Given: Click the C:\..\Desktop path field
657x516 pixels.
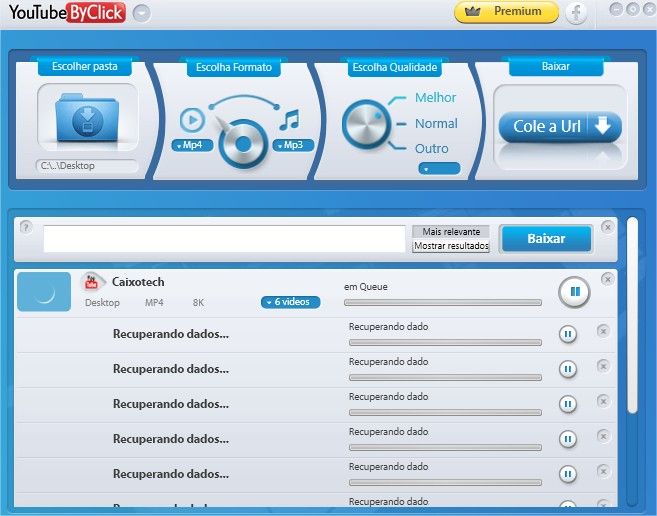Looking at the screenshot, I should [87, 166].
